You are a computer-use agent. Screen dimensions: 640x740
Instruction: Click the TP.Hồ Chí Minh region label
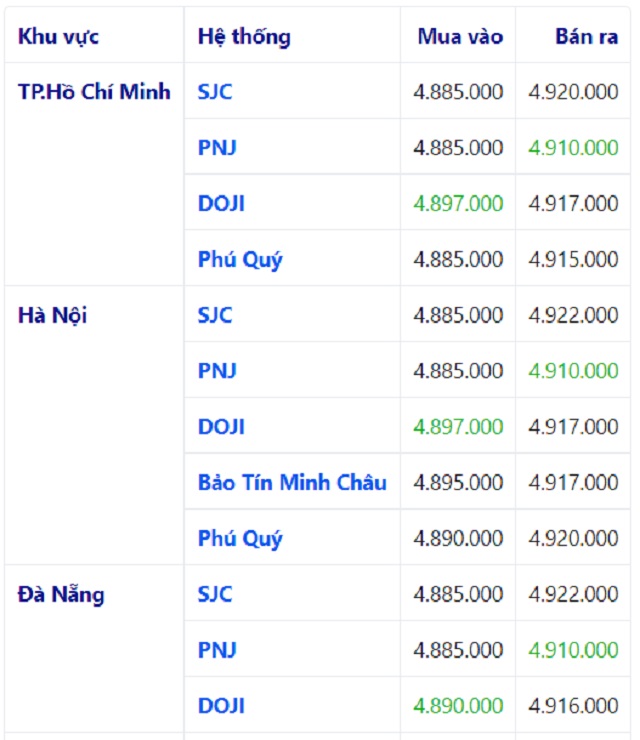(94, 92)
